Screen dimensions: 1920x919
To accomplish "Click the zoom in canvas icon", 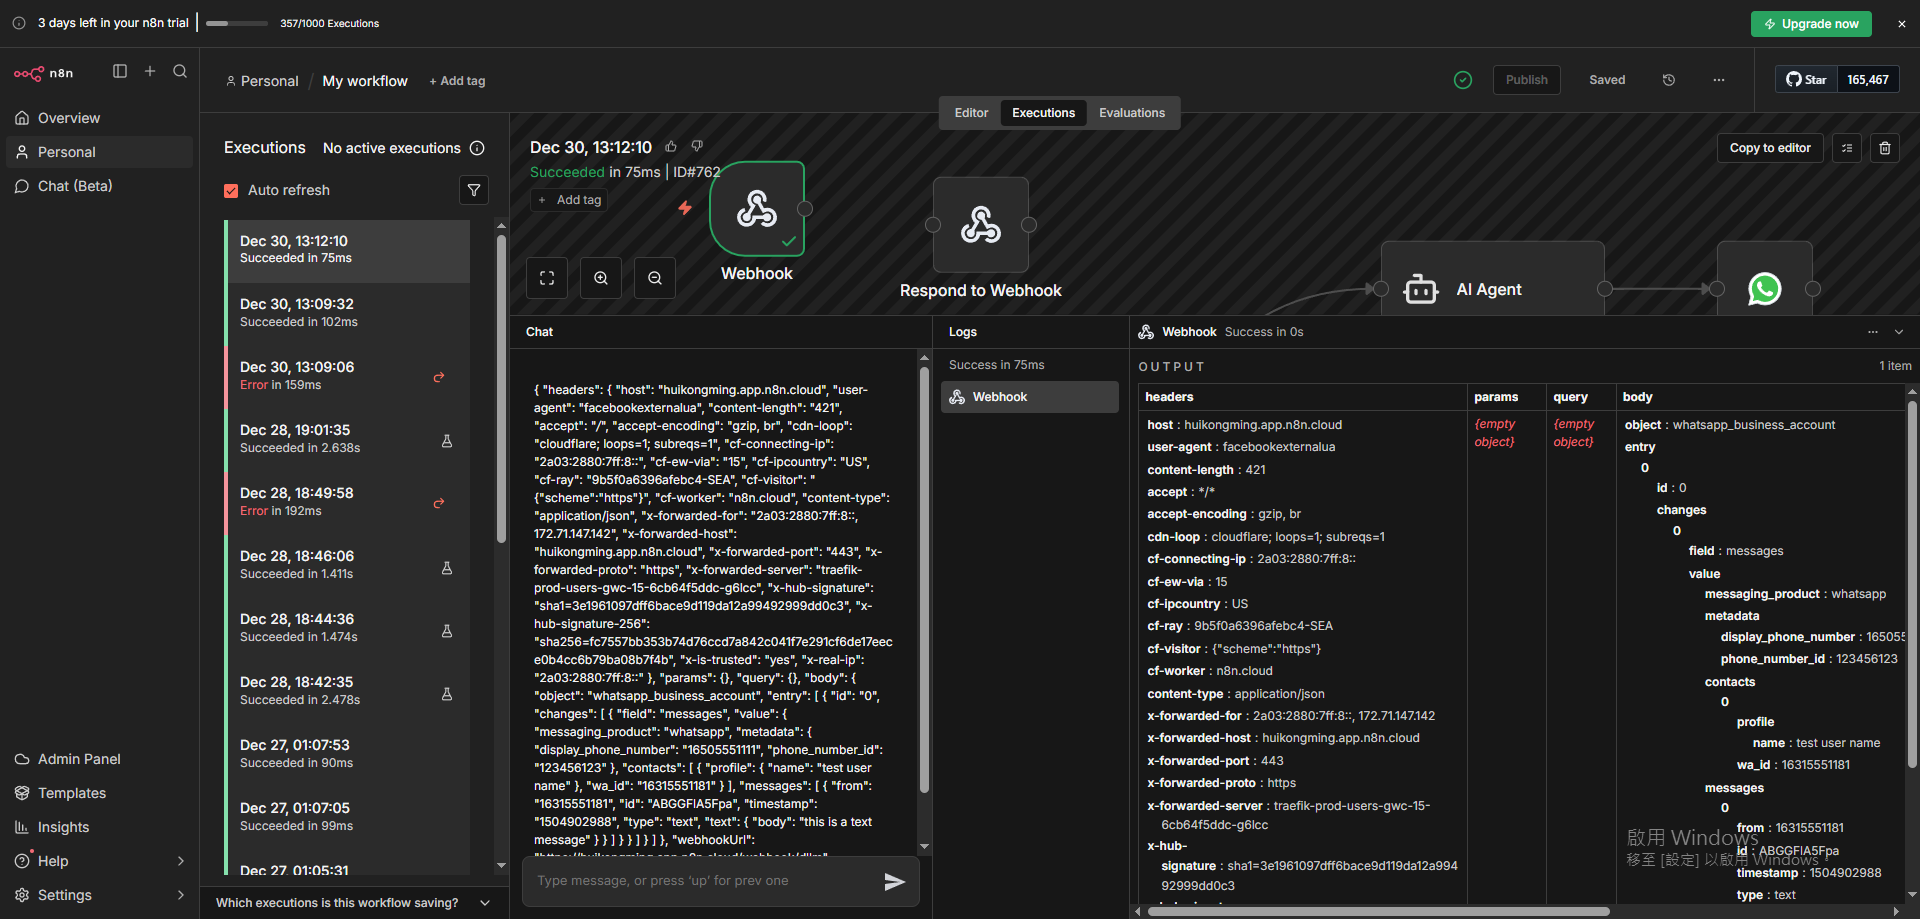I will [601, 278].
